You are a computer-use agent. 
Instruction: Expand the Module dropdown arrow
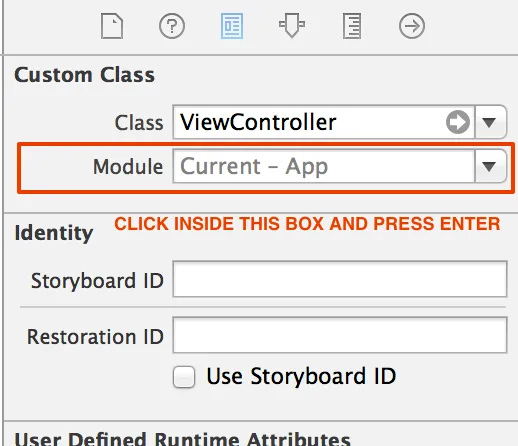[489, 166]
